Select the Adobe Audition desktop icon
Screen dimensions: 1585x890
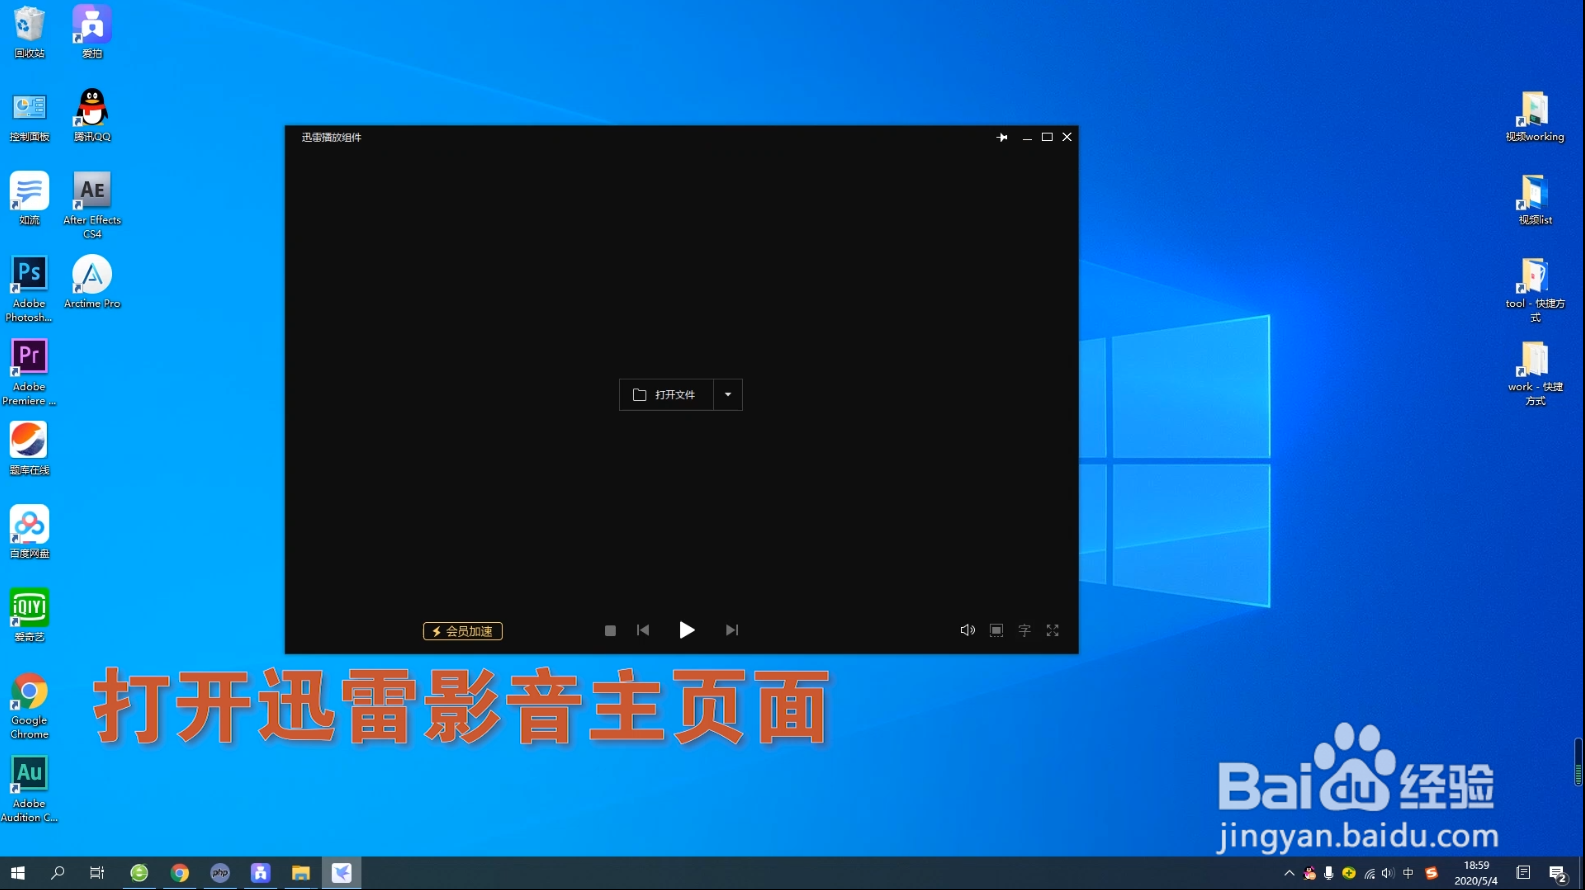click(x=29, y=789)
